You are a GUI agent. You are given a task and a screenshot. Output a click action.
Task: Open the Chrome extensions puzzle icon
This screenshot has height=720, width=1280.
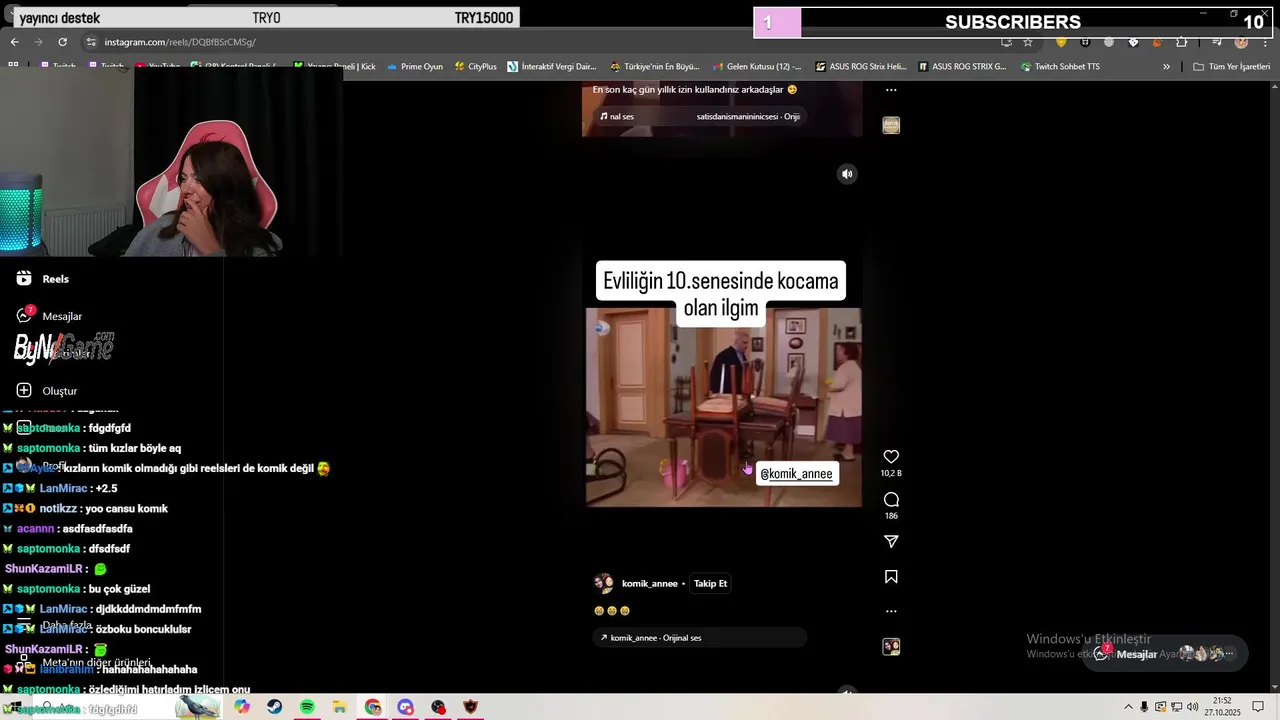1182,42
